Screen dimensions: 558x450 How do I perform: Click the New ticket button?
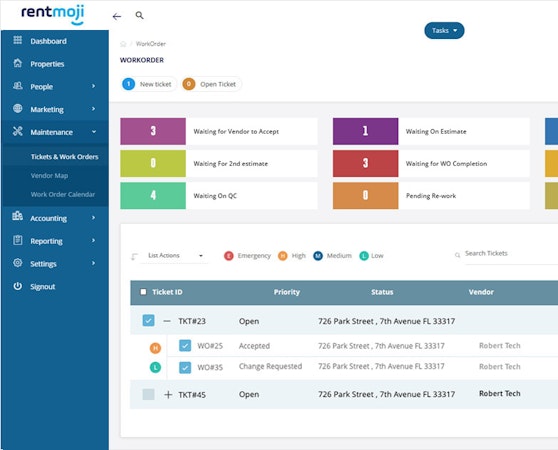[x=149, y=84]
